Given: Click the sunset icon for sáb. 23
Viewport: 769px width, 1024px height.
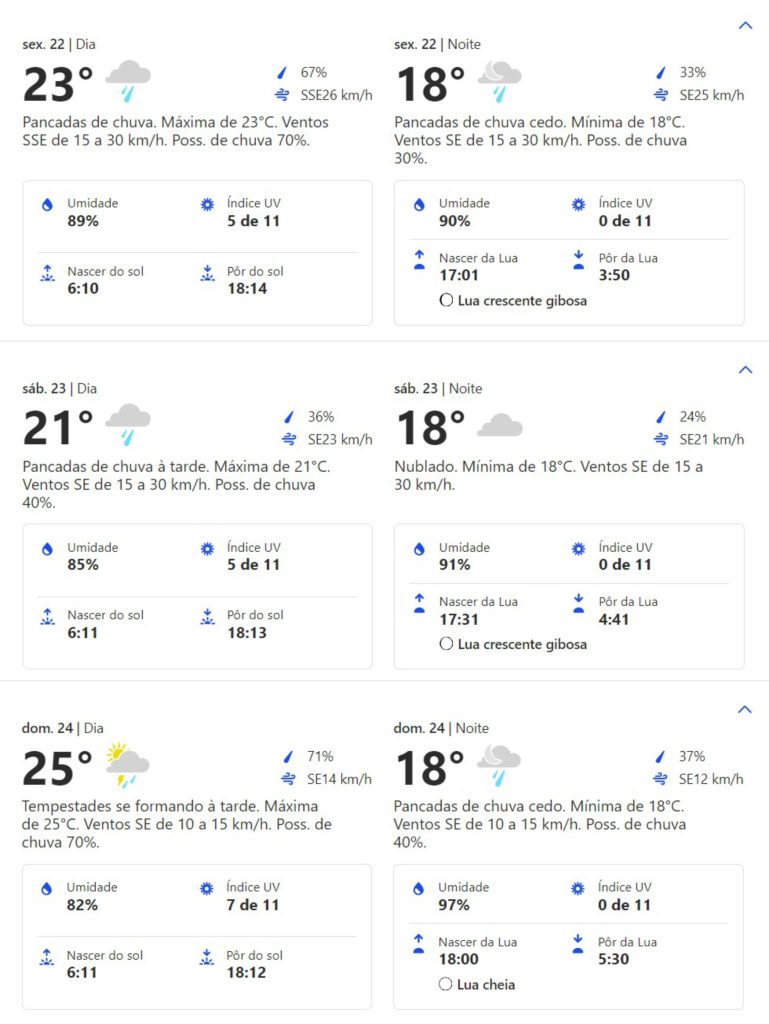Looking at the screenshot, I should click(x=207, y=617).
